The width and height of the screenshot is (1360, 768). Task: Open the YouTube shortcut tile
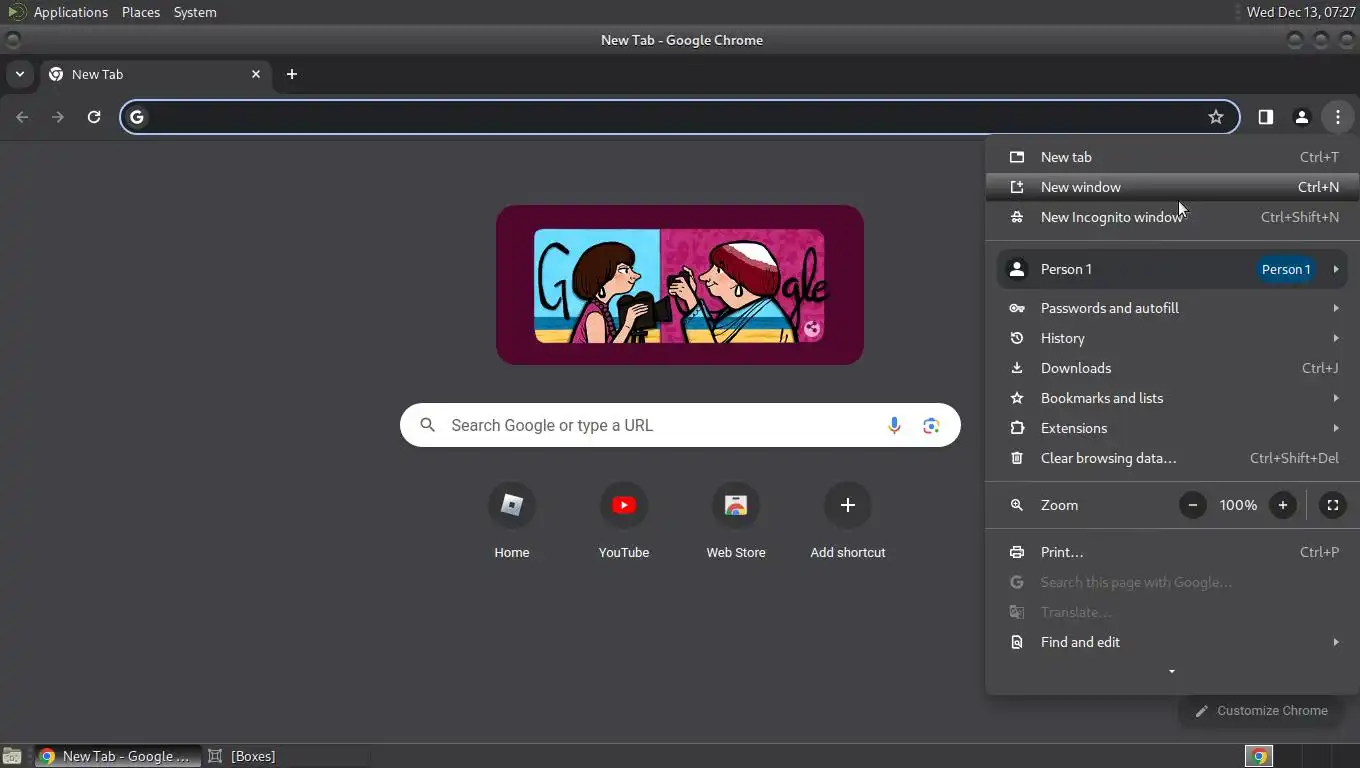(624, 520)
